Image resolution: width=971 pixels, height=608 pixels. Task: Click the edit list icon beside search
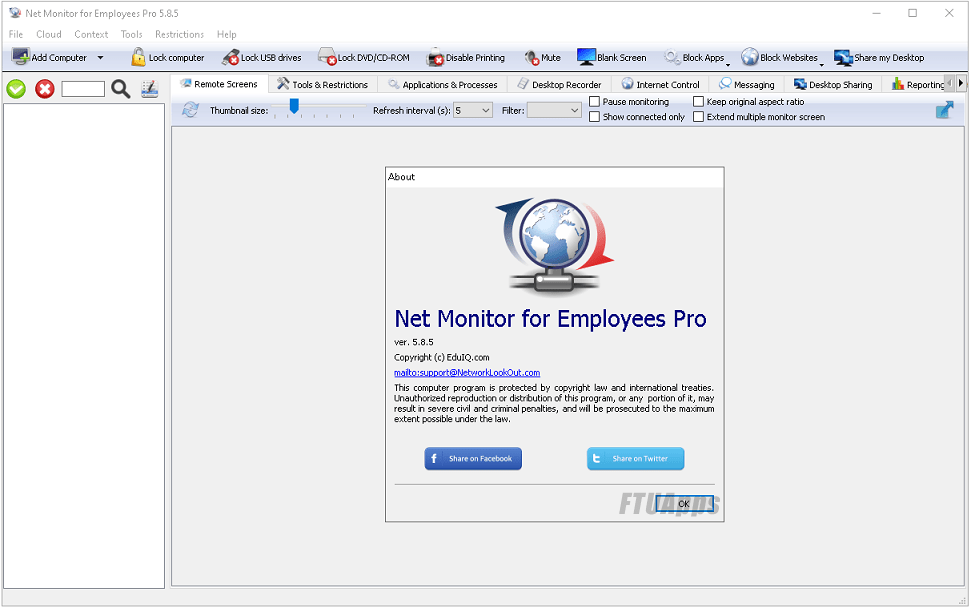(149, 89)
